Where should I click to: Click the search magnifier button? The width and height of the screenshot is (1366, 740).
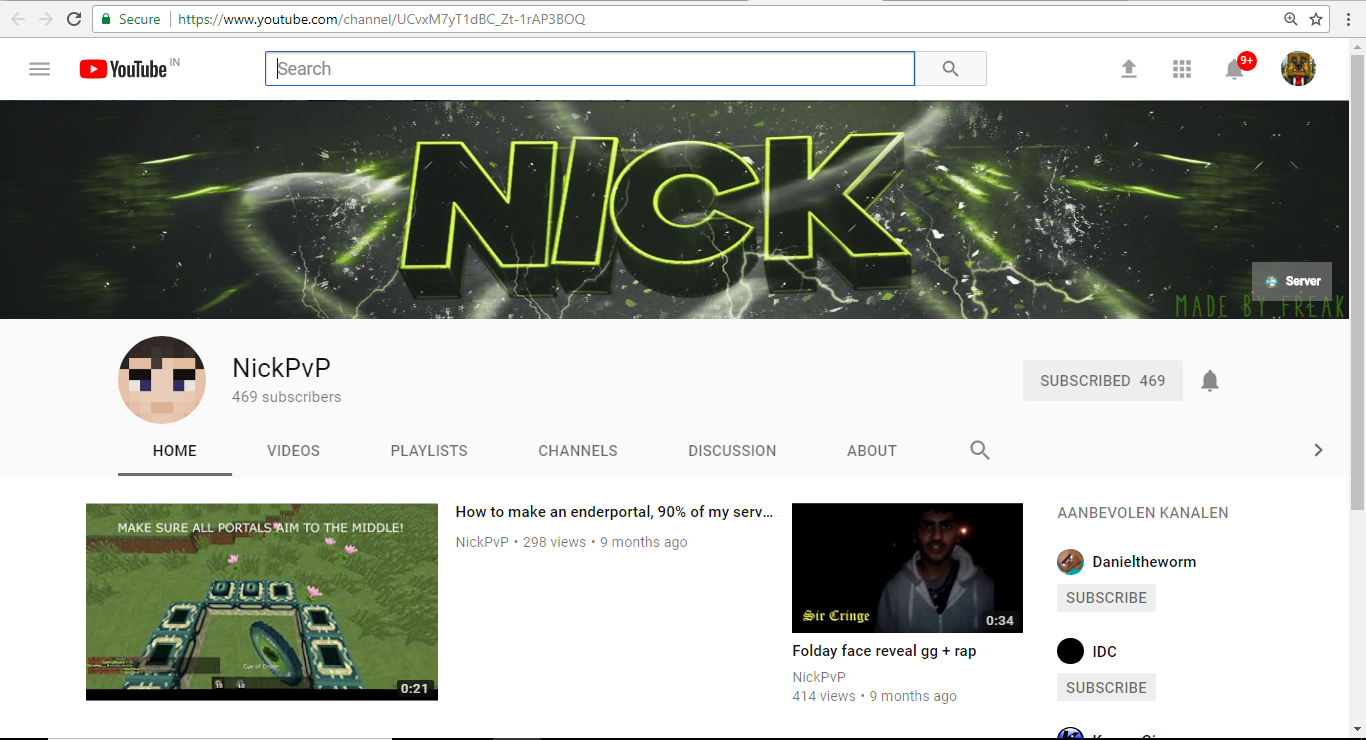pyautogui.click(x=951, y=69)
